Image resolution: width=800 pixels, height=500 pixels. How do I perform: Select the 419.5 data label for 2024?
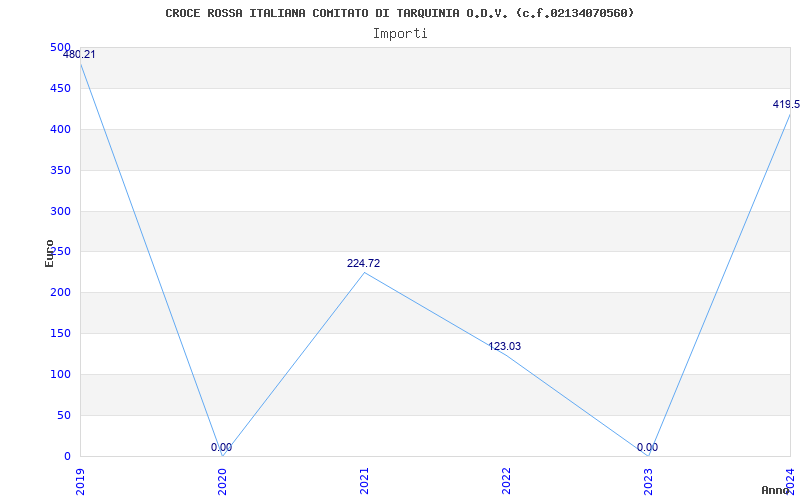pos(786,105)
